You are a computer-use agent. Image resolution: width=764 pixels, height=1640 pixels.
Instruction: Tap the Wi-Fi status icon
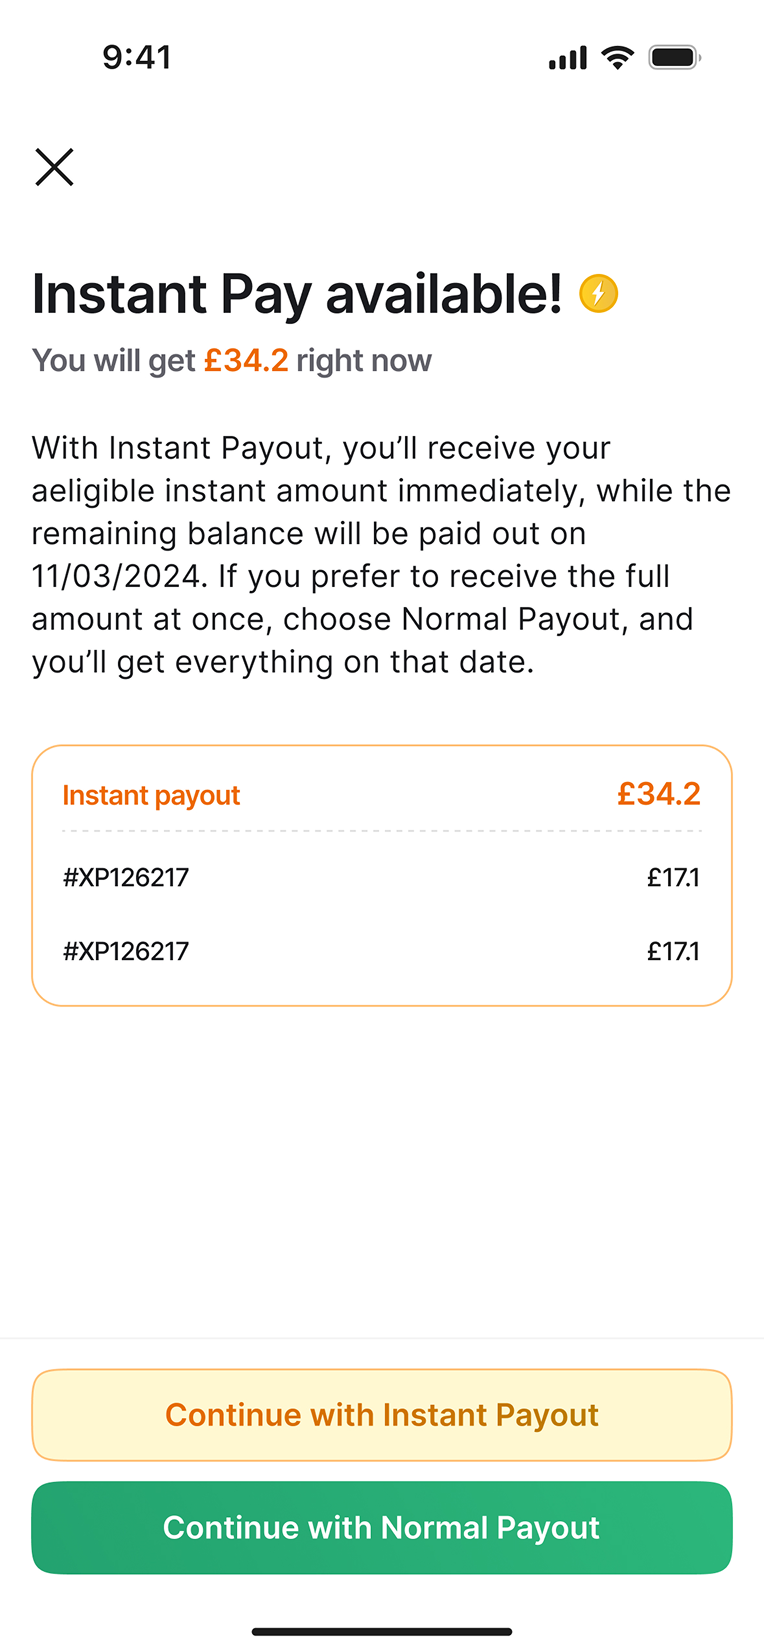coord(618,58)
